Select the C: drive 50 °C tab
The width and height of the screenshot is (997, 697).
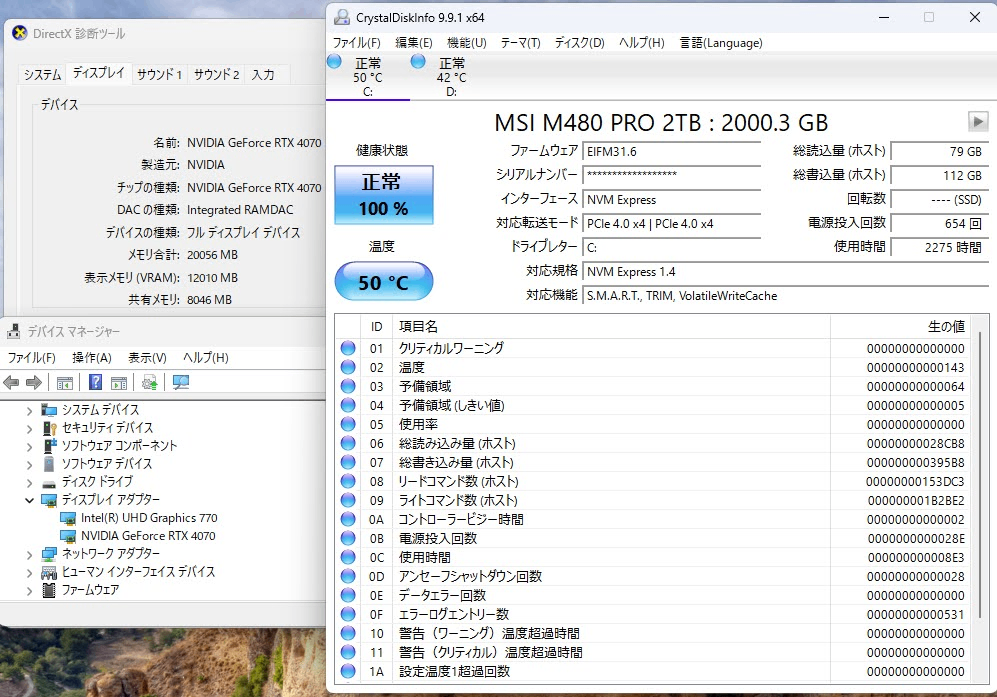tap(368, 77)
